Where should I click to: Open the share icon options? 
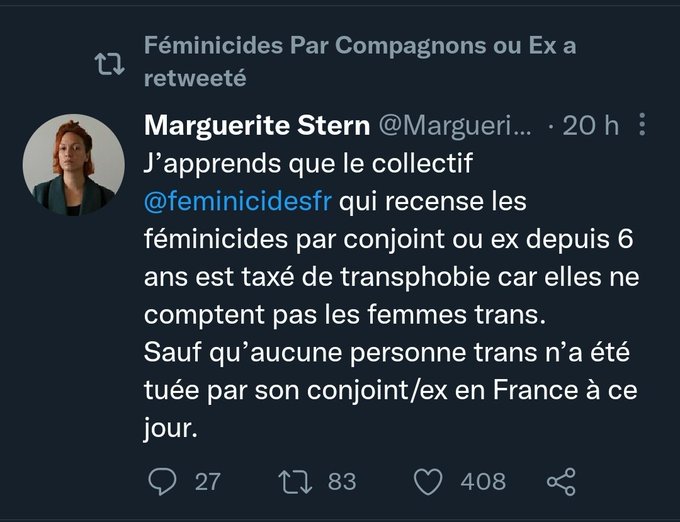[562, 482]
